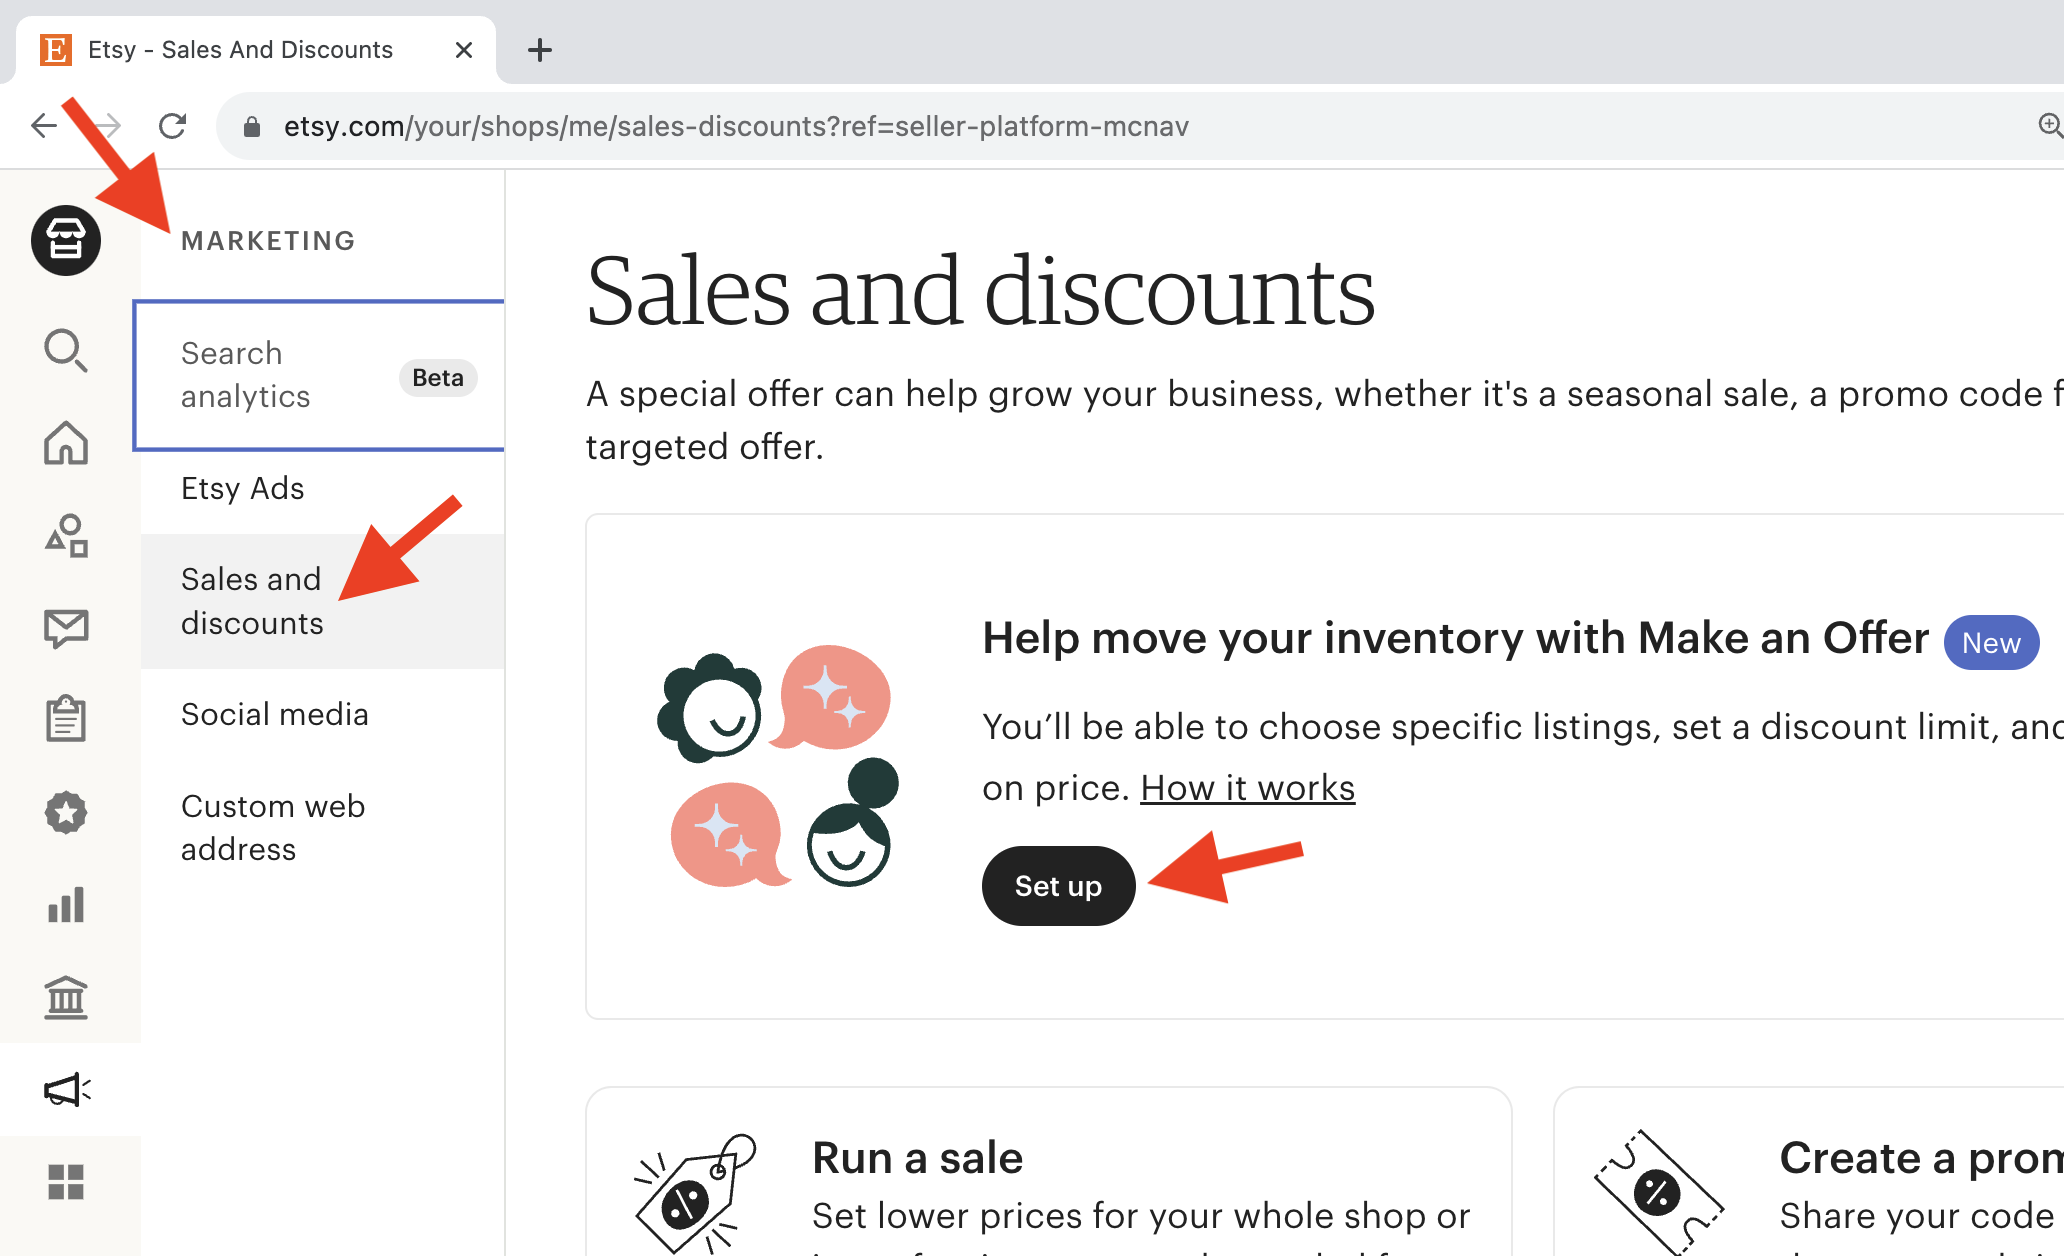Open Custom web address menu item
Image resolution: width=2064 pixels, height=1256 pixels.
[273, 828]
